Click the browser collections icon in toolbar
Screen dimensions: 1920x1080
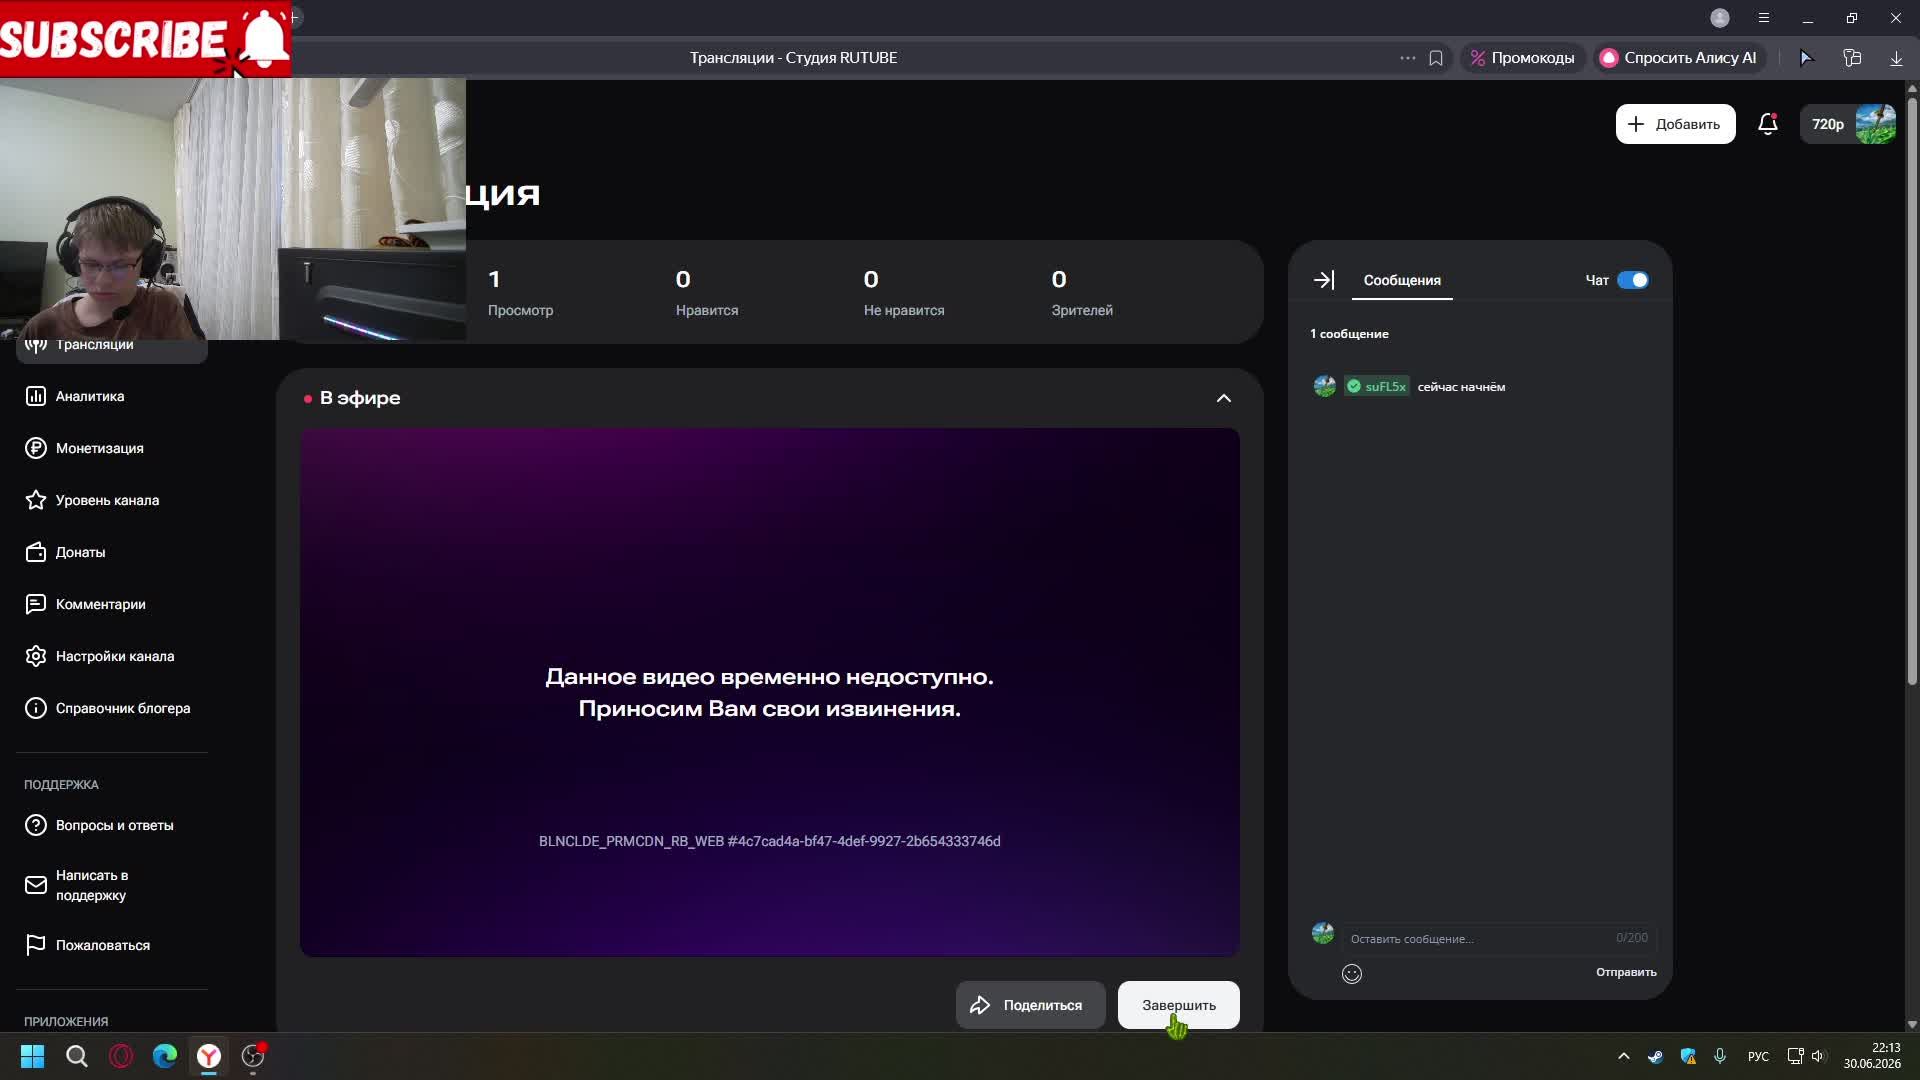[x=1852, y=58]
